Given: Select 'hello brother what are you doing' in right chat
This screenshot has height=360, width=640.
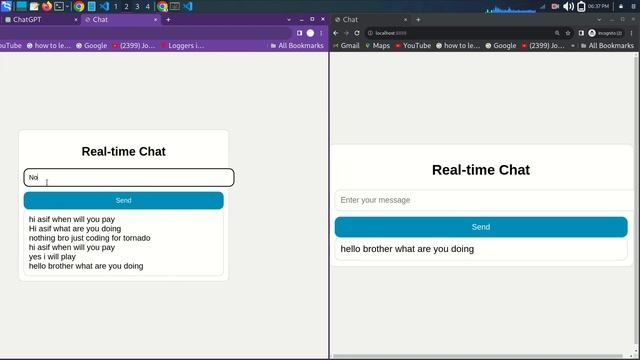Looking at the screenshot, I should tap(407, 249).
